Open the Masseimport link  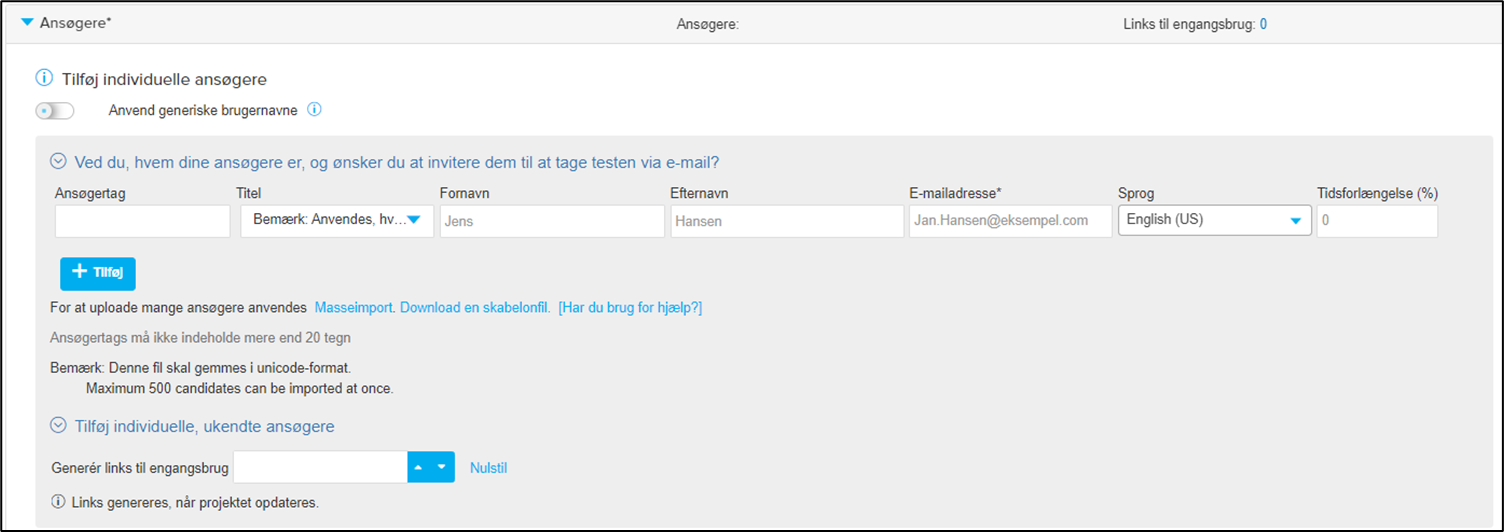pos(355,308)
